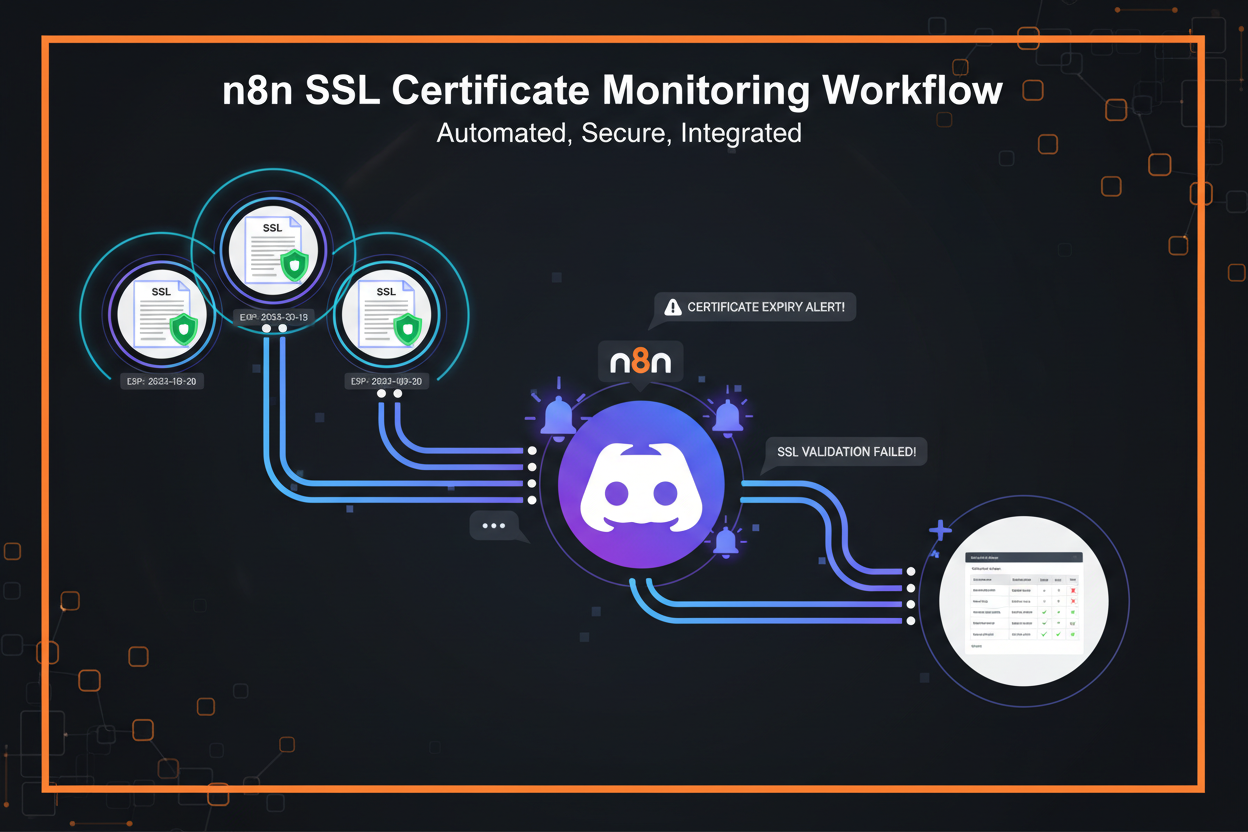This screenshot has width=1248, height=832.
Task: Click the Automated, Secure, Integrated subtitle
Action: point(619,132)
